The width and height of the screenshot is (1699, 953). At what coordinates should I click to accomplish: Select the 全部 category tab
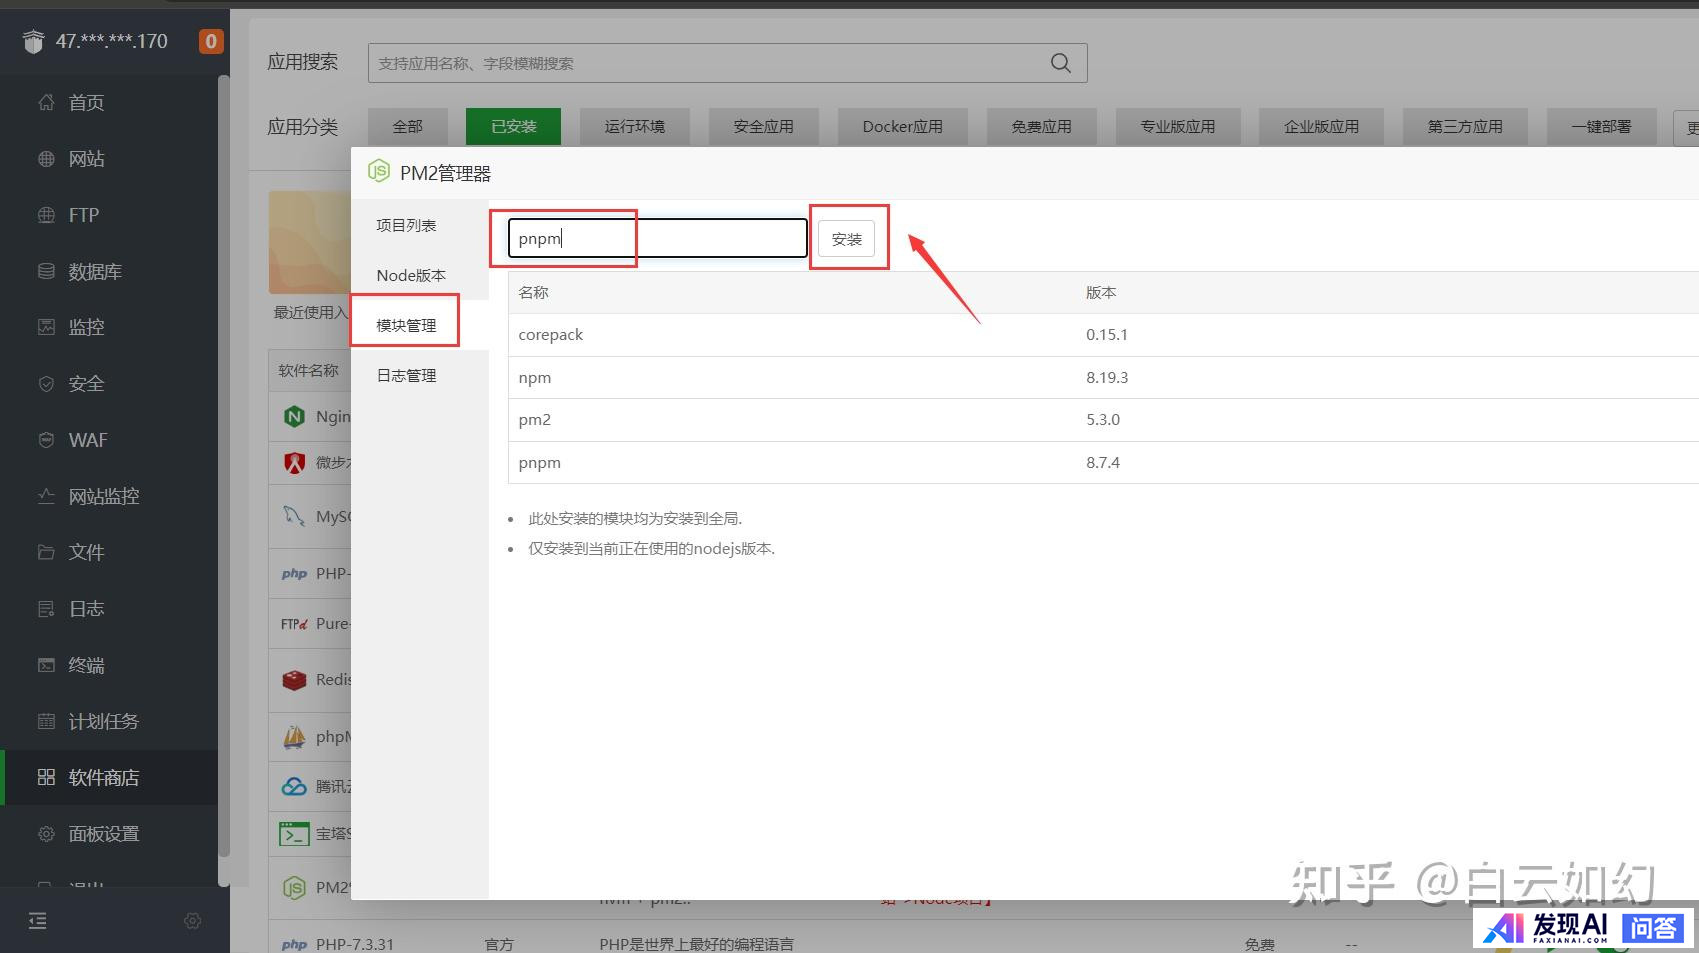coord(407,127)
